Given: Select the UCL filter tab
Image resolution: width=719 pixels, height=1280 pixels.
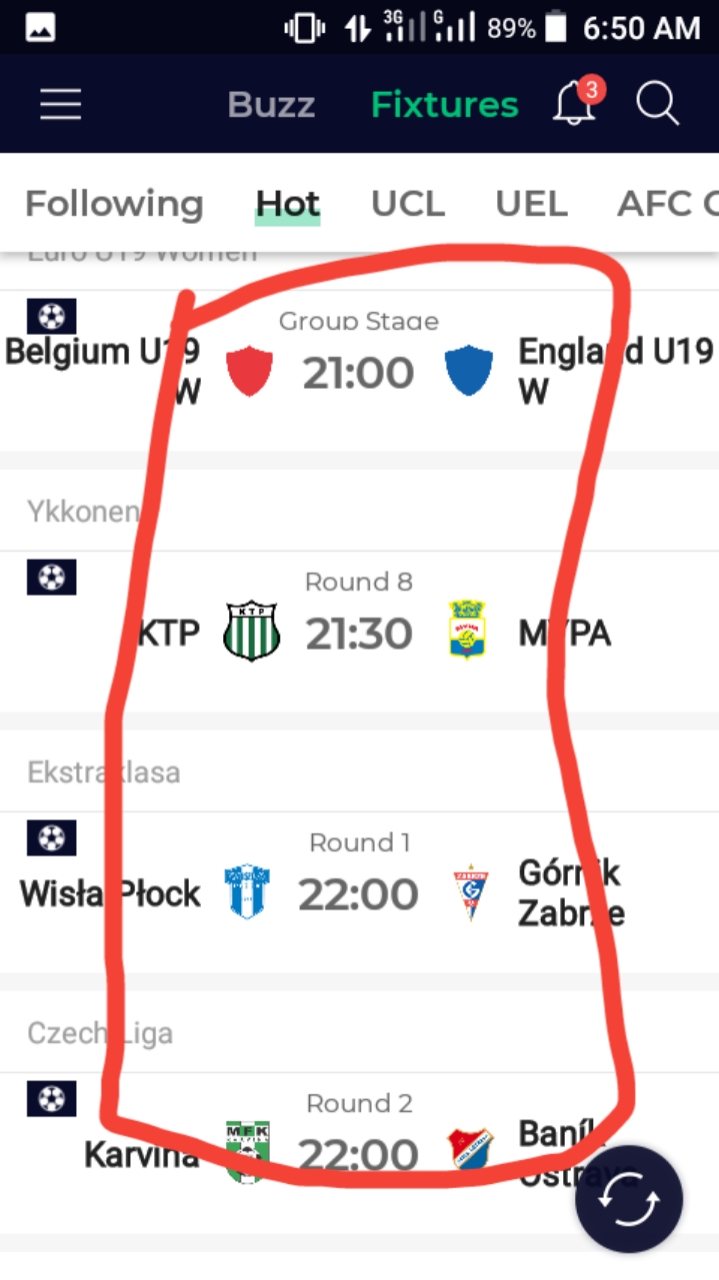Looking at the screenshot, I should click(408, 204).
